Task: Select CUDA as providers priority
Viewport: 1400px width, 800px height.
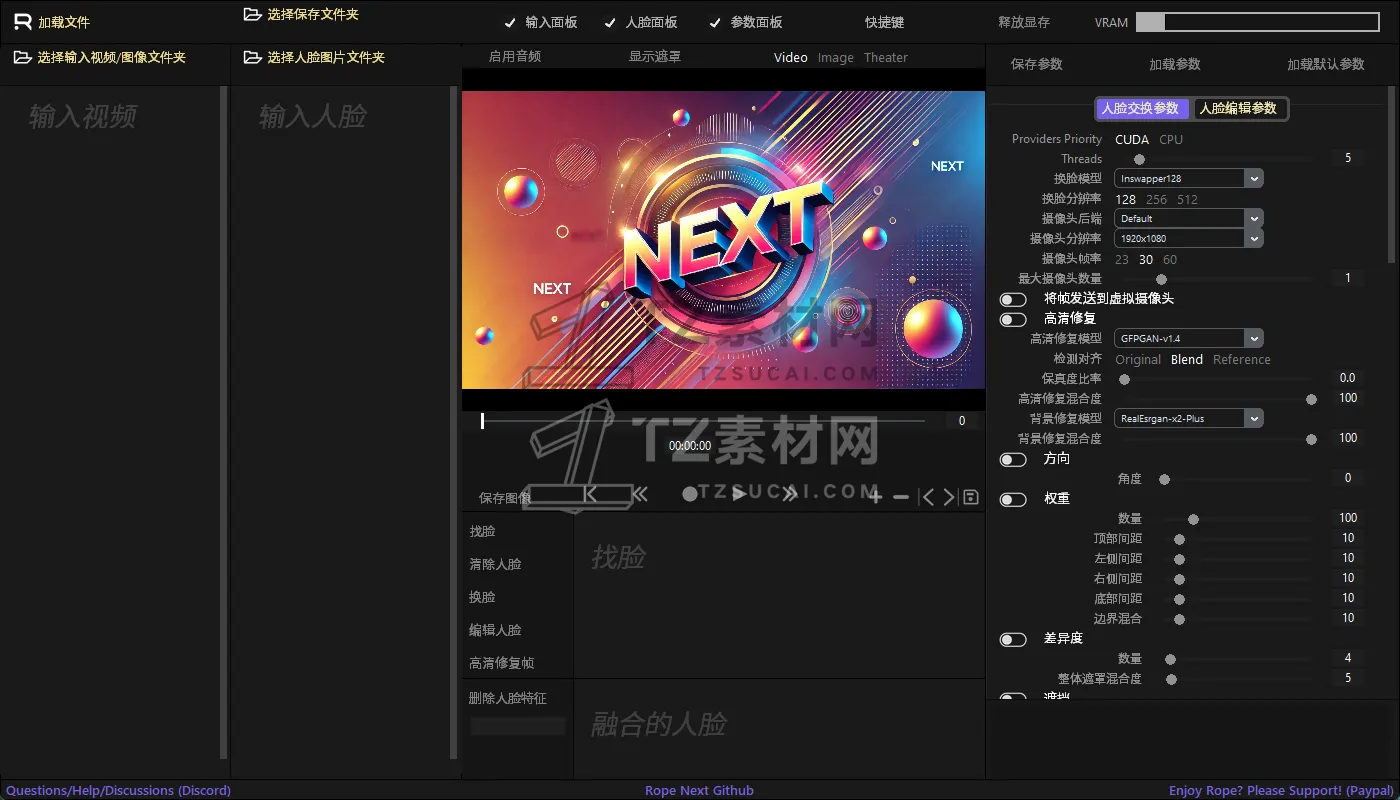Action: click(x=1132, y=140)
